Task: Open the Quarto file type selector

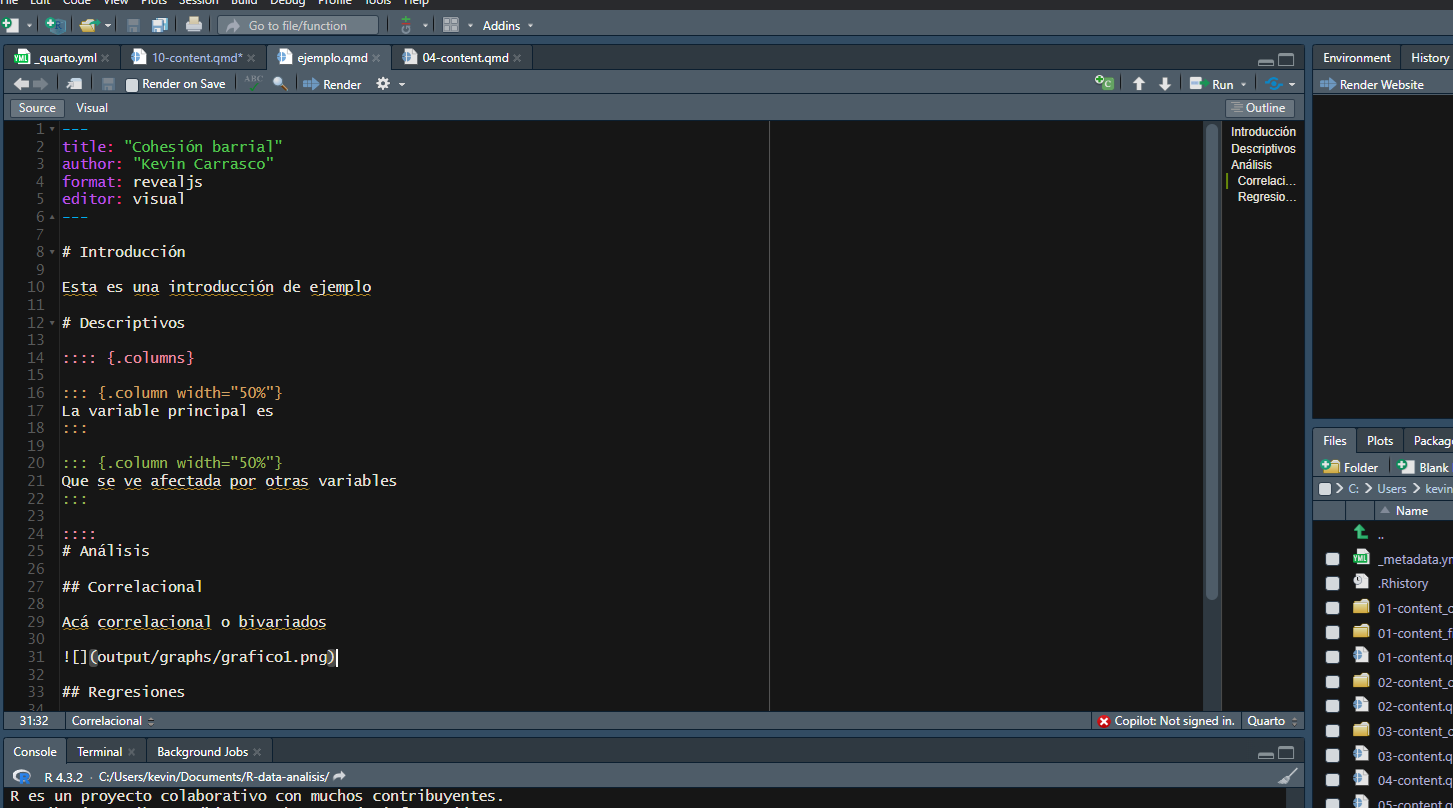Action: [x=1272, y=721]
